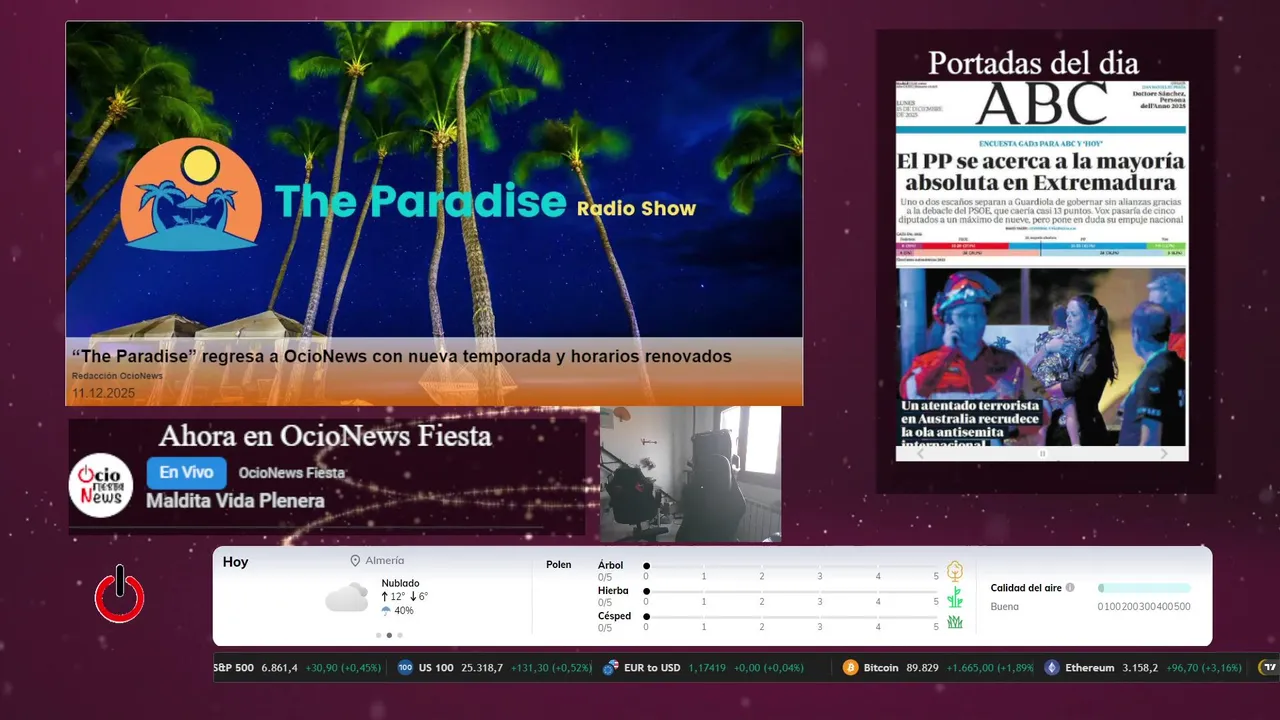Open The Paradise regresa a OcioNews headline

(402, 356)
